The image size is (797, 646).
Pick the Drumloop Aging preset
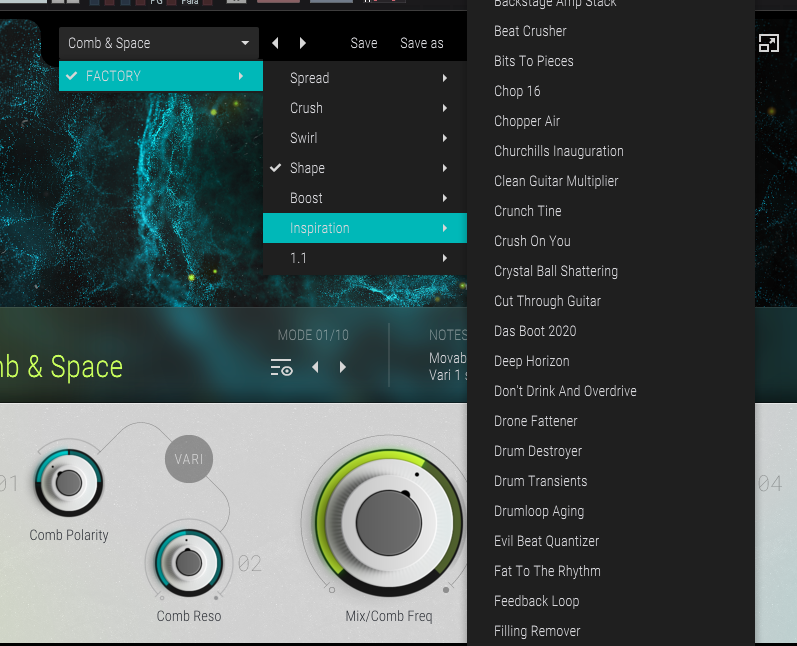[x=611, y=511]
